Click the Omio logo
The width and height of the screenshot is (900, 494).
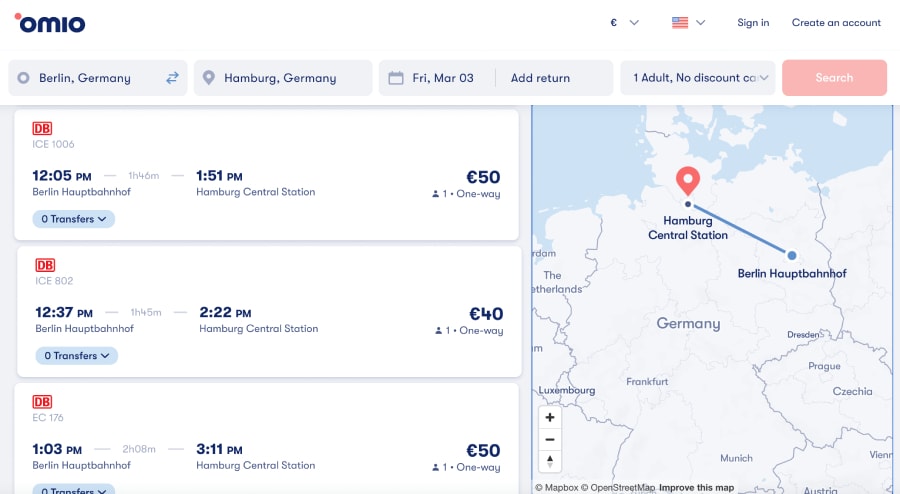pyautogui.click(x=50, y=23)
